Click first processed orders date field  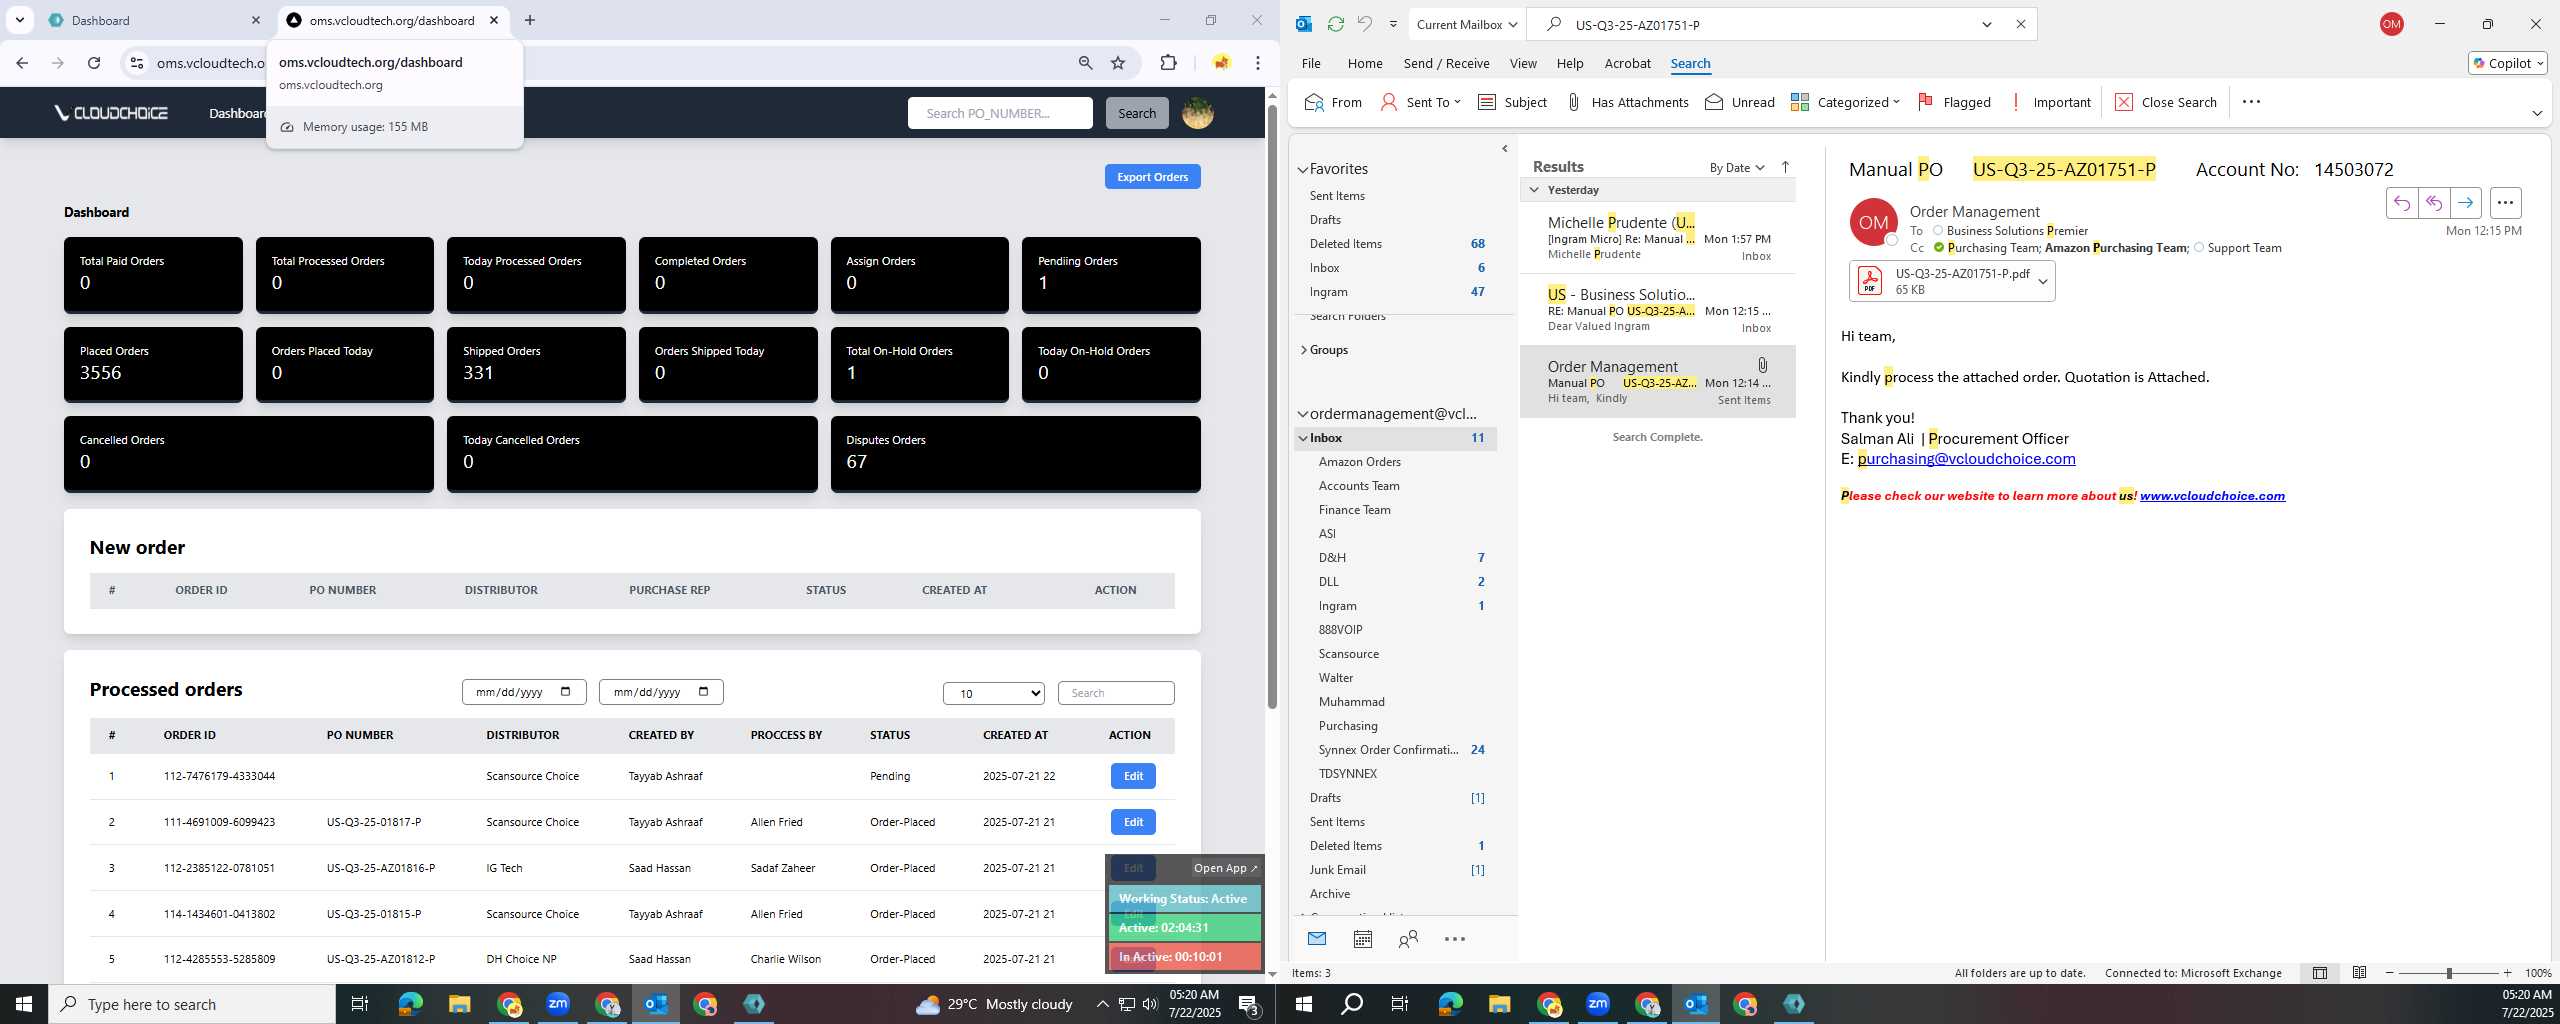coord(524,692)
